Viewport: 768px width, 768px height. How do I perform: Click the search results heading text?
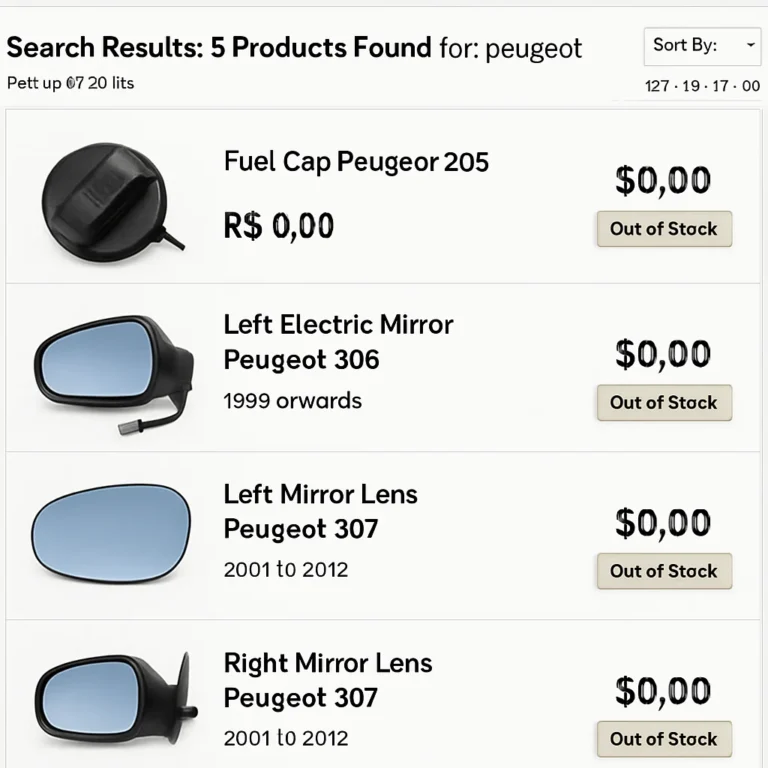(294, 47)
